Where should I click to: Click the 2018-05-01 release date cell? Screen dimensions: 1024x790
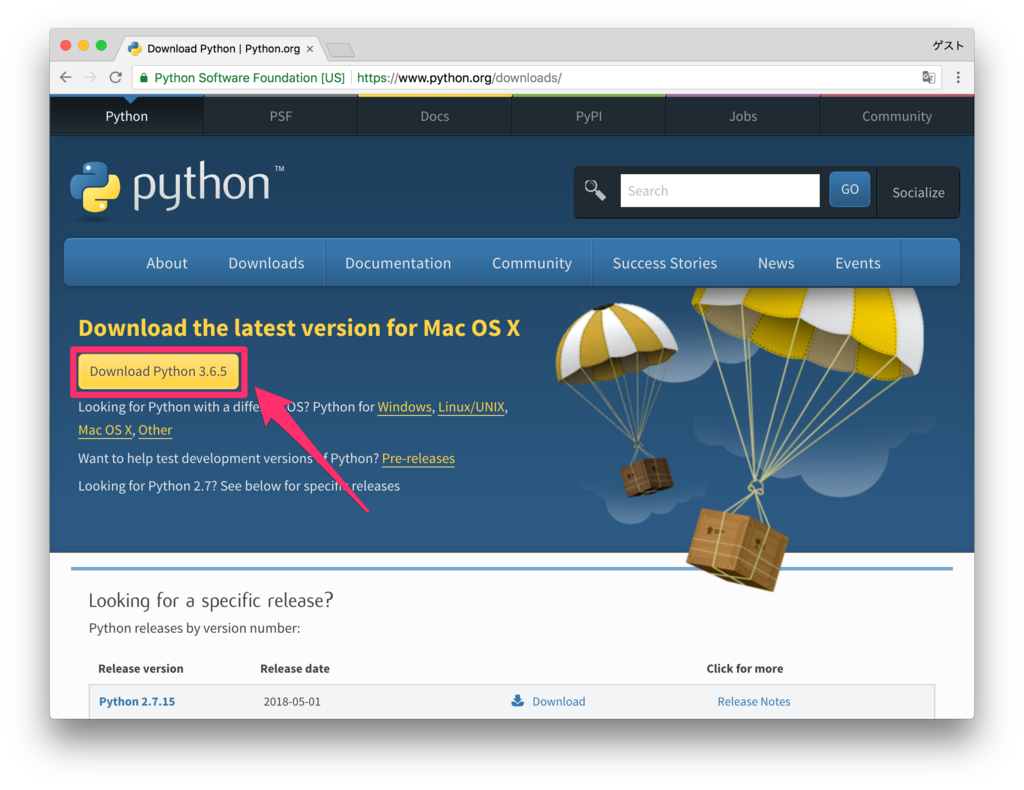292,701
